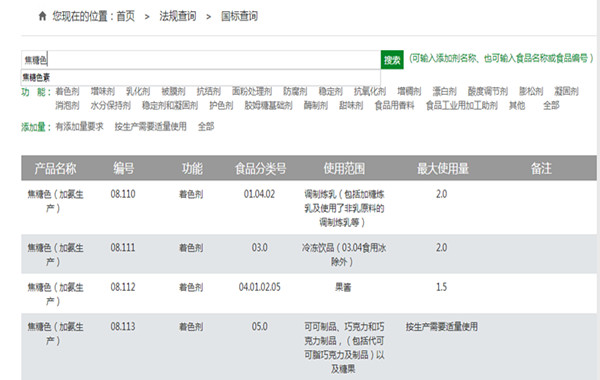Select 按生产需要适量使用 filter option
This screenshot has height=380, width=600.
pos(150,127)
